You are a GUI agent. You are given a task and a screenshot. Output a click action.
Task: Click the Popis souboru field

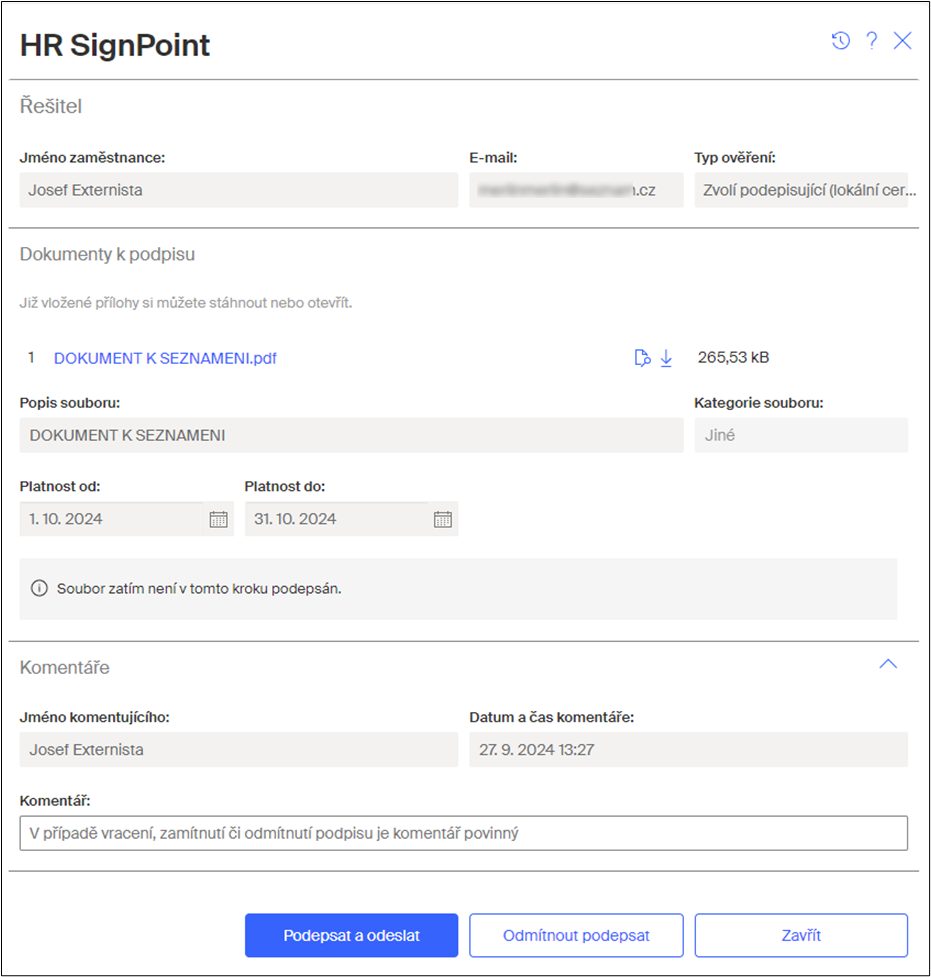pyautogui.click(x=351, y=435)
